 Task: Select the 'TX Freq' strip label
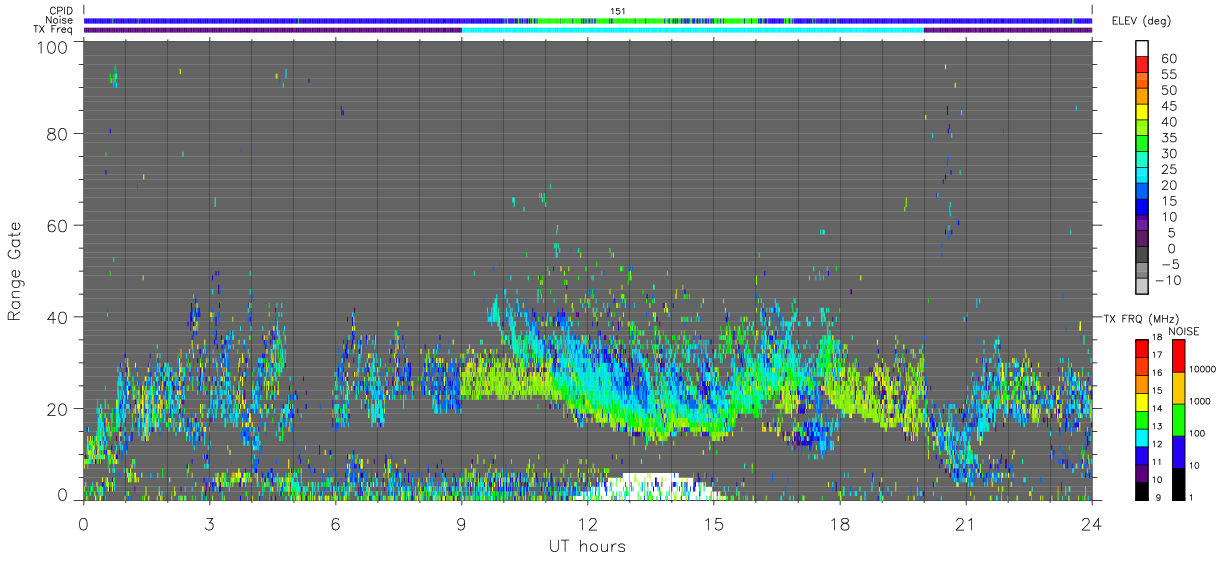tap(54, 30)
